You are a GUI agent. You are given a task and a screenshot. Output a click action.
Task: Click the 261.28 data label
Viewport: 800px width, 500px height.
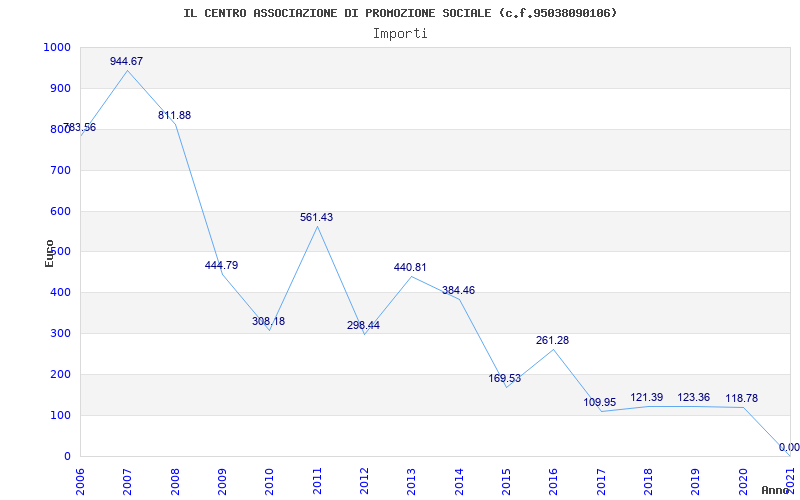(x=552, y=340)
